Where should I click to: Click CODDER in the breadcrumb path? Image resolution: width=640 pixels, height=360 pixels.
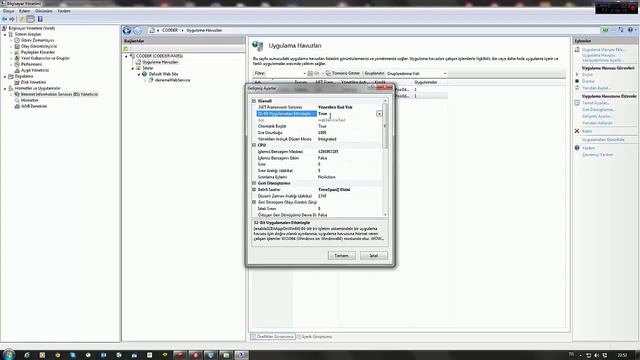[x=170, y=30]
